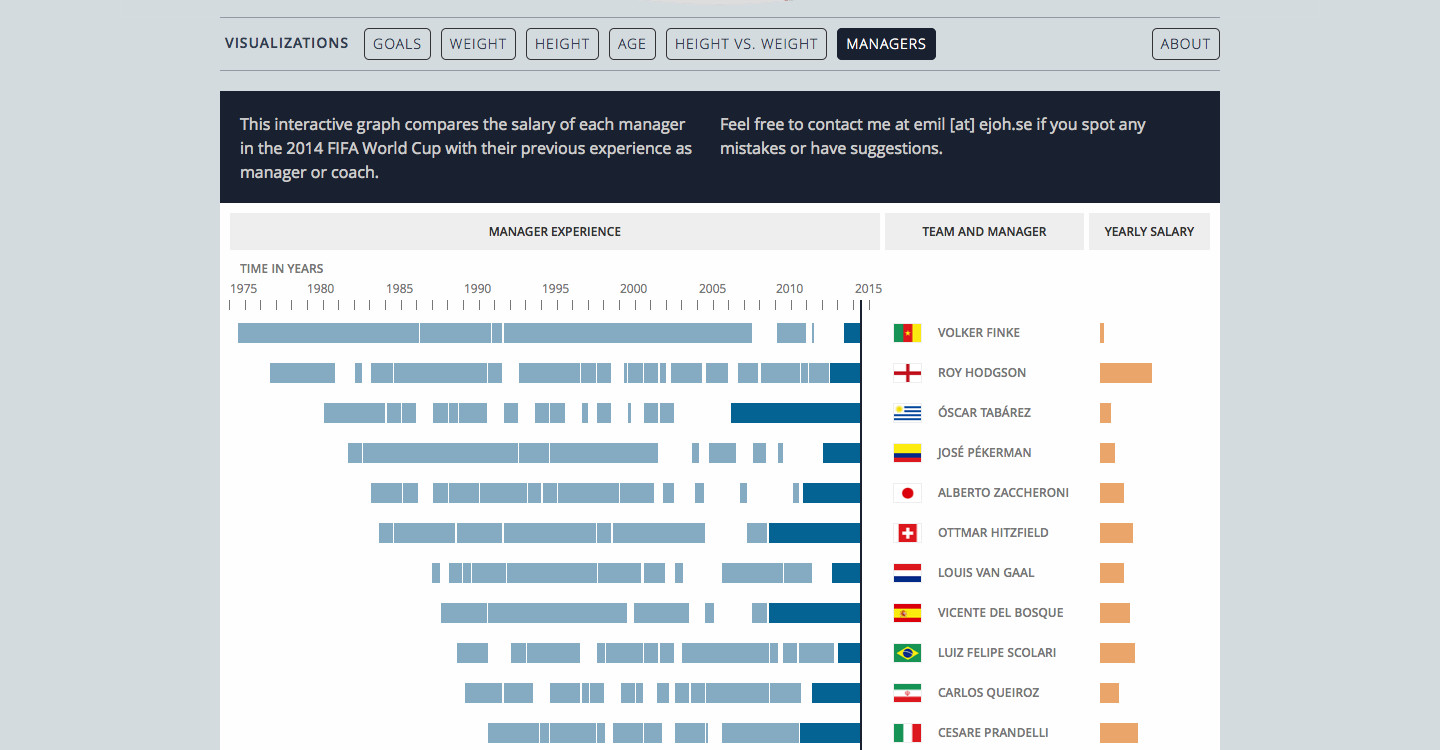Click the Japan flag beside Alberto Zaccheroni

(x=907, y=493)
